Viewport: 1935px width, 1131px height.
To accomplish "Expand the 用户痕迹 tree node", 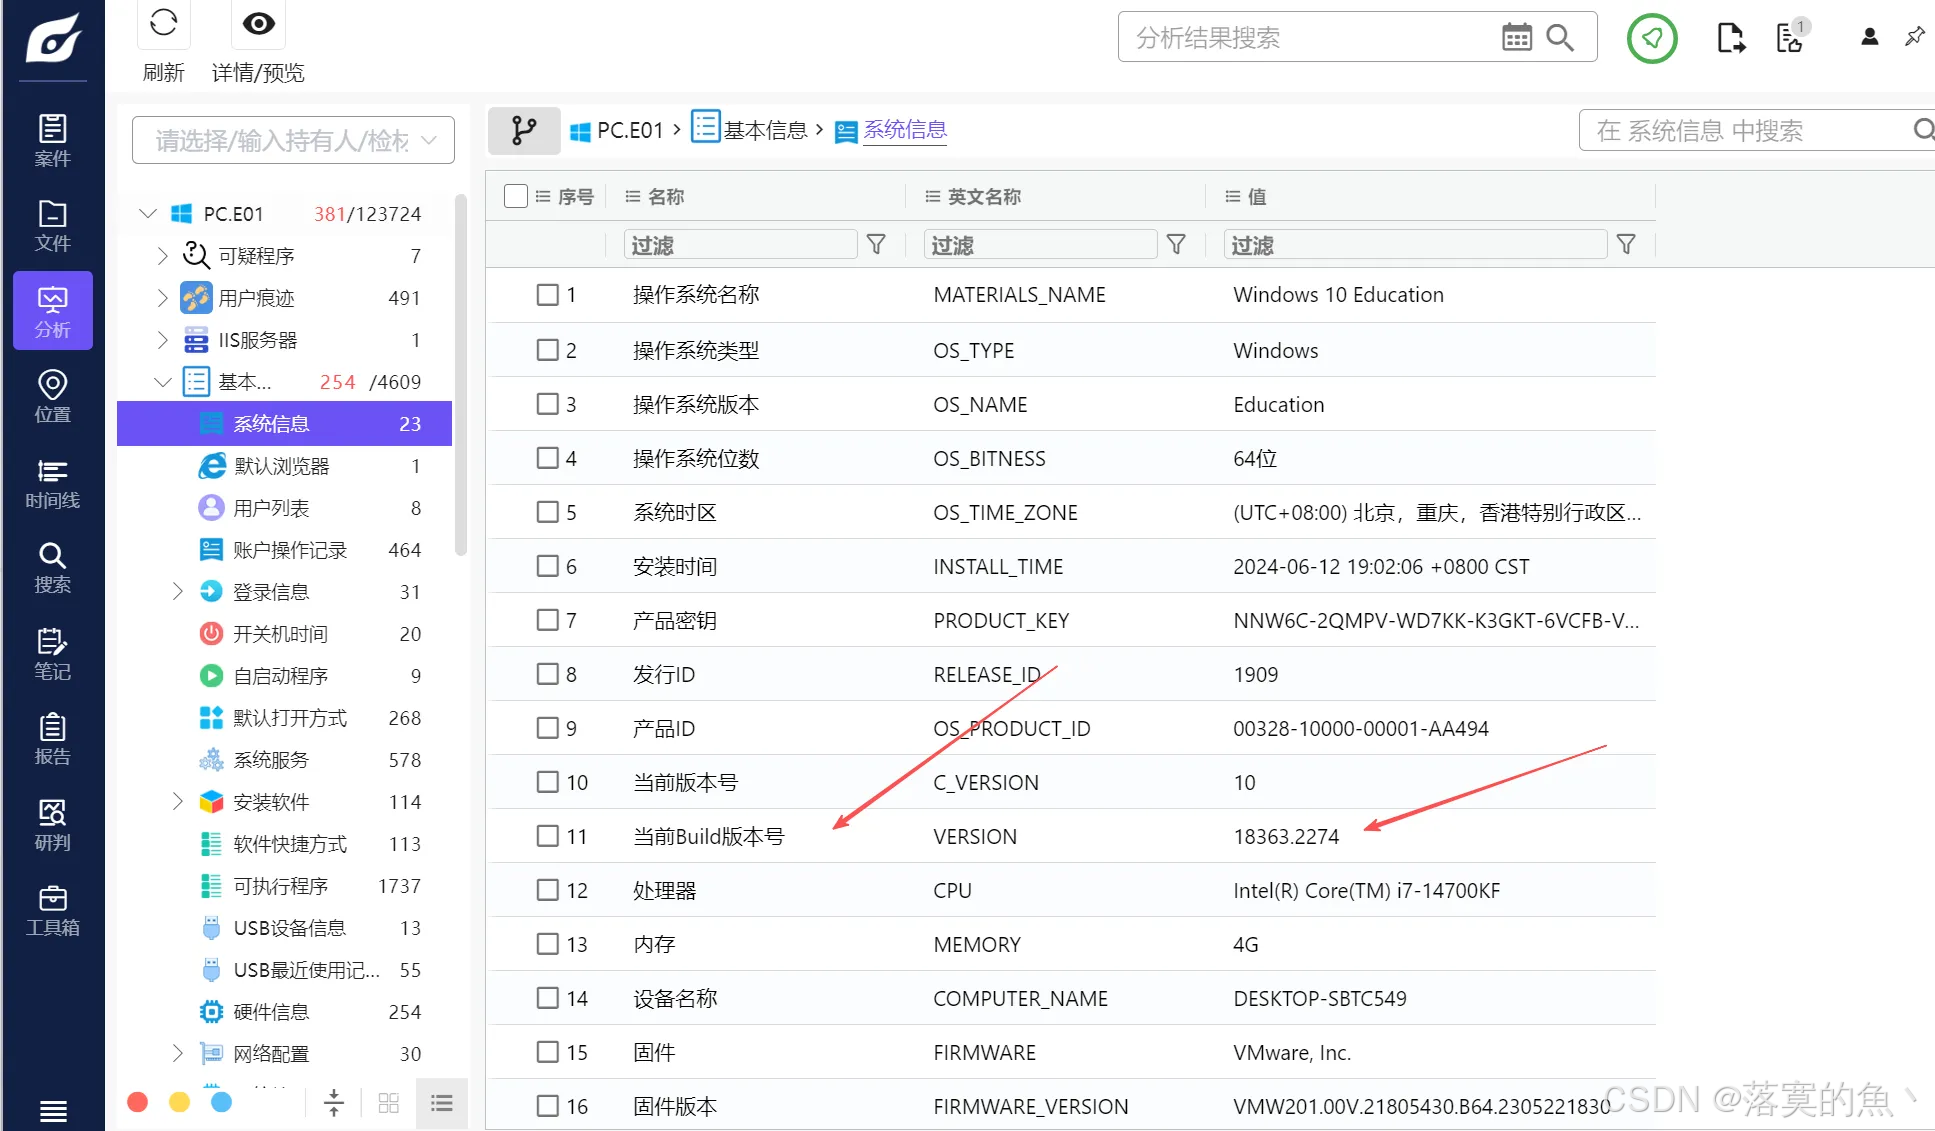I will pyautogui.click(x=162, y=298).
